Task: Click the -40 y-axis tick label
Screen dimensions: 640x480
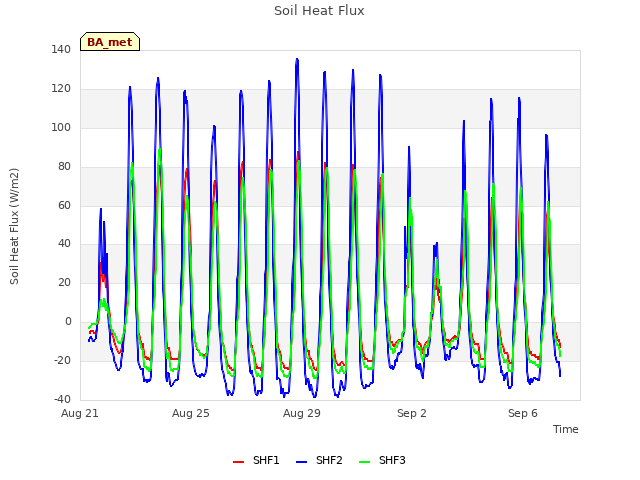Action: 62,399
